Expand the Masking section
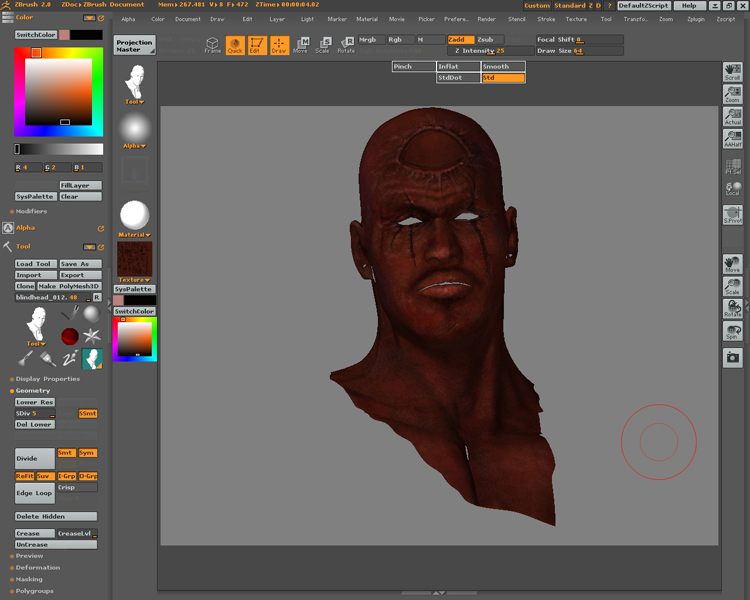750x600 pixels. click(29, 579)
